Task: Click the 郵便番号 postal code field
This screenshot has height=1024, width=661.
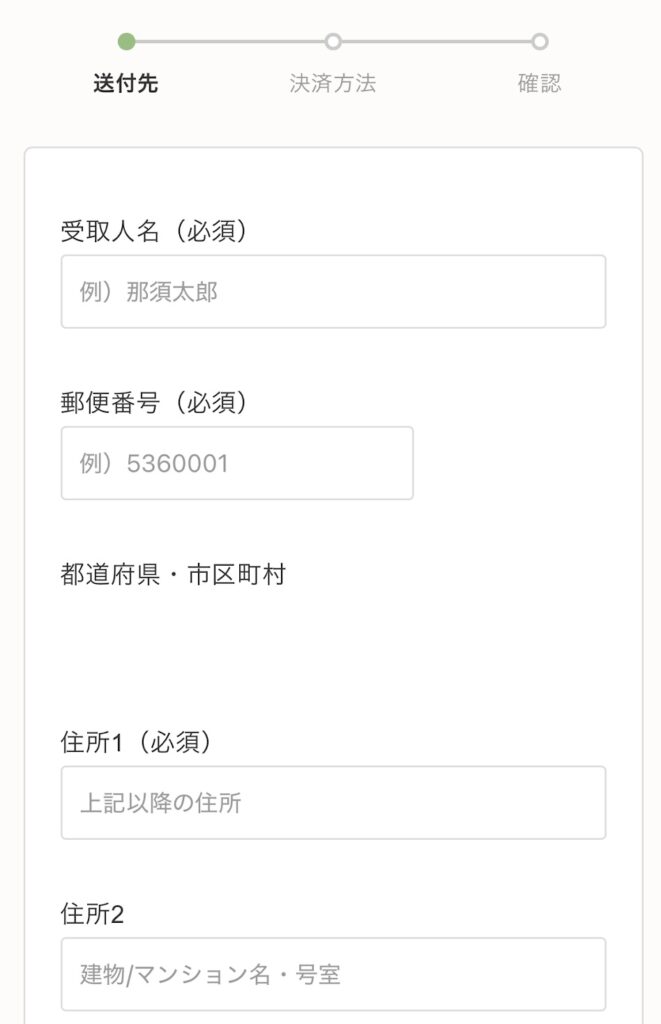Action: point(237,463)
